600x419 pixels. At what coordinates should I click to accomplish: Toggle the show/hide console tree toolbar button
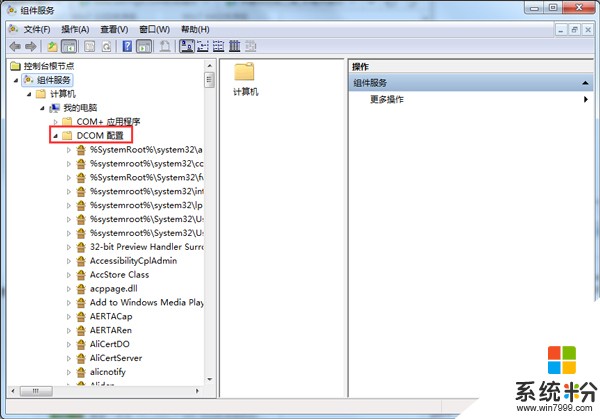click(69, 47)
